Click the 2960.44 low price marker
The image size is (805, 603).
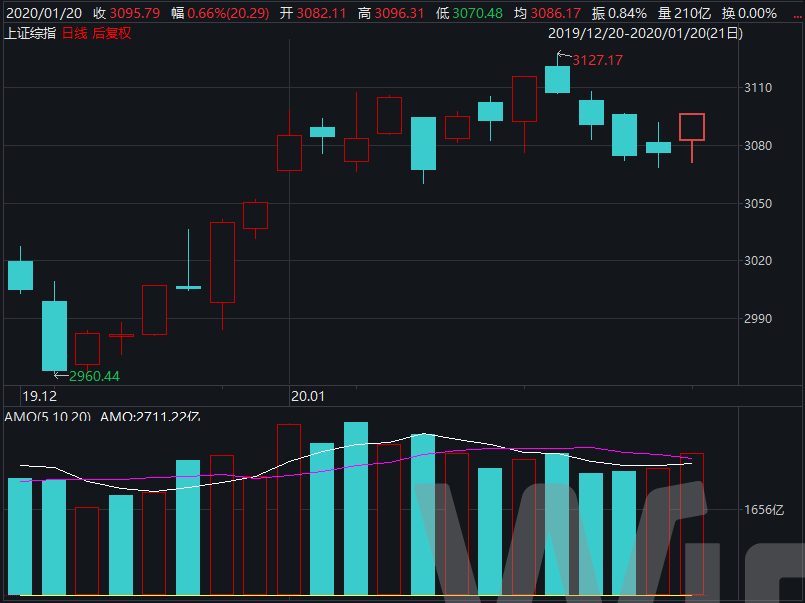(x=93, y=376)
